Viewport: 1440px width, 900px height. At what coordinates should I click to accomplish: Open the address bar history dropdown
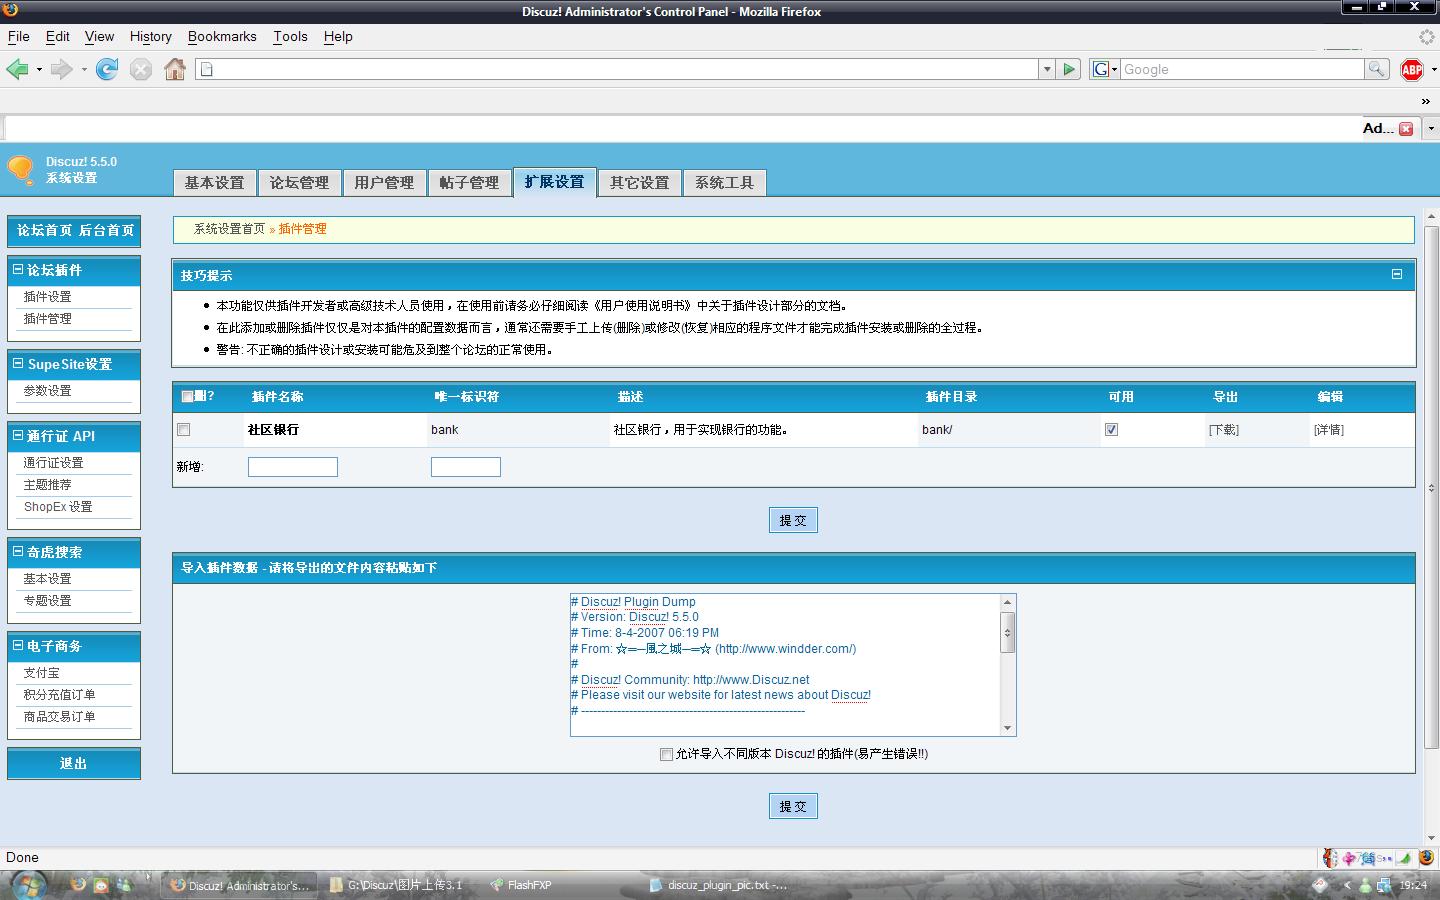1047,69
